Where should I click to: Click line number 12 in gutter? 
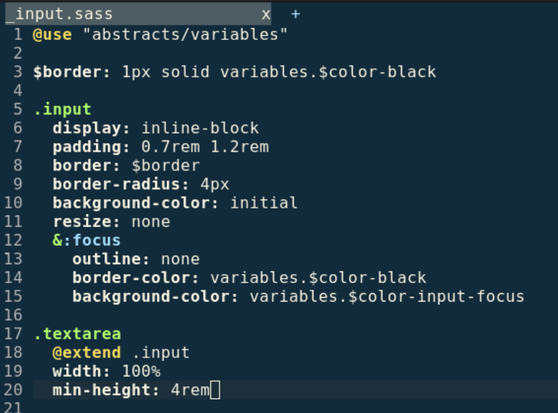13,240
